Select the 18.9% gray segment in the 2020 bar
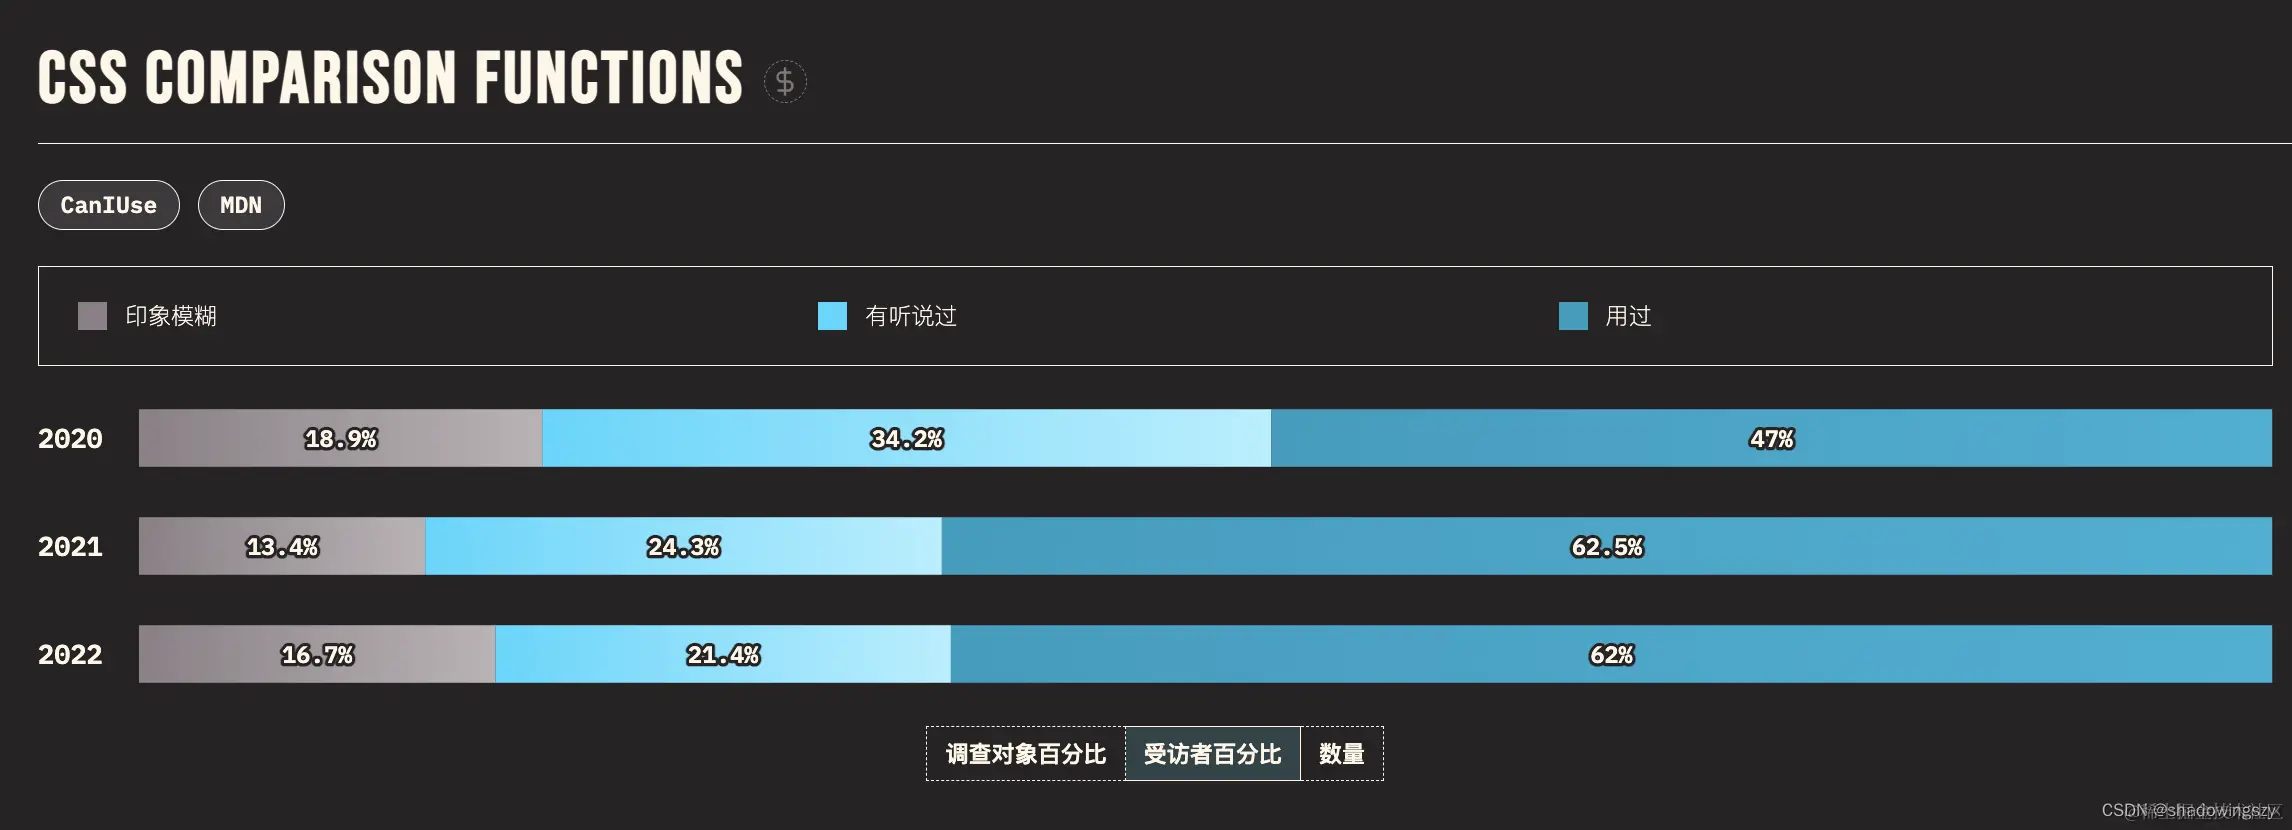This screenshot has width=2292, height=830. [x=340, y=438]
